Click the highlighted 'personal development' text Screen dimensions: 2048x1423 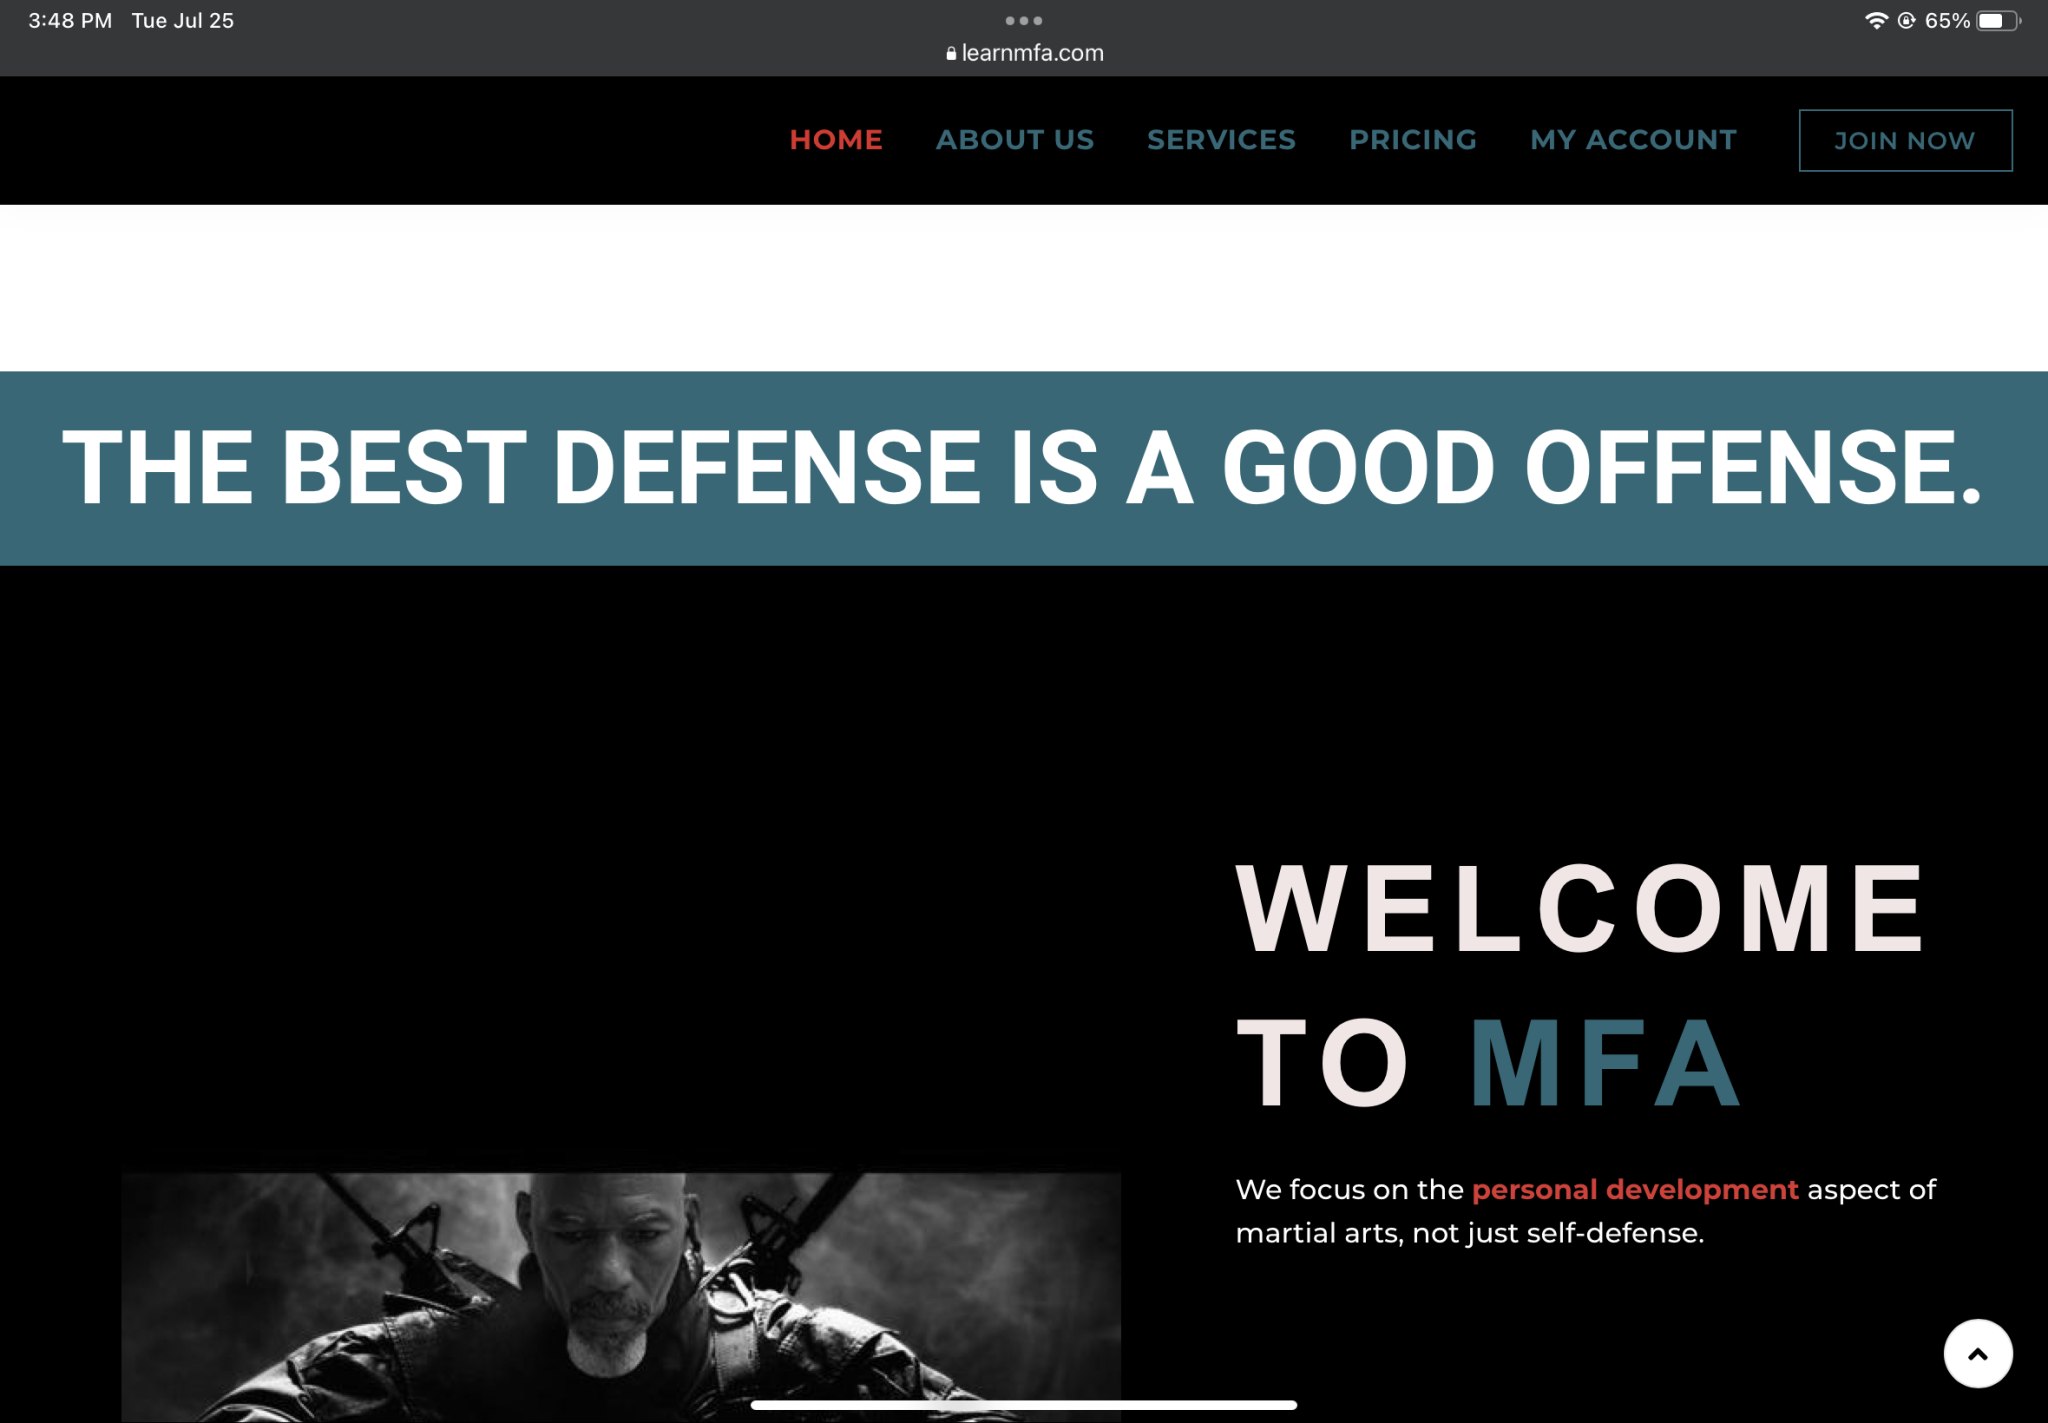click(1634, 1189)
